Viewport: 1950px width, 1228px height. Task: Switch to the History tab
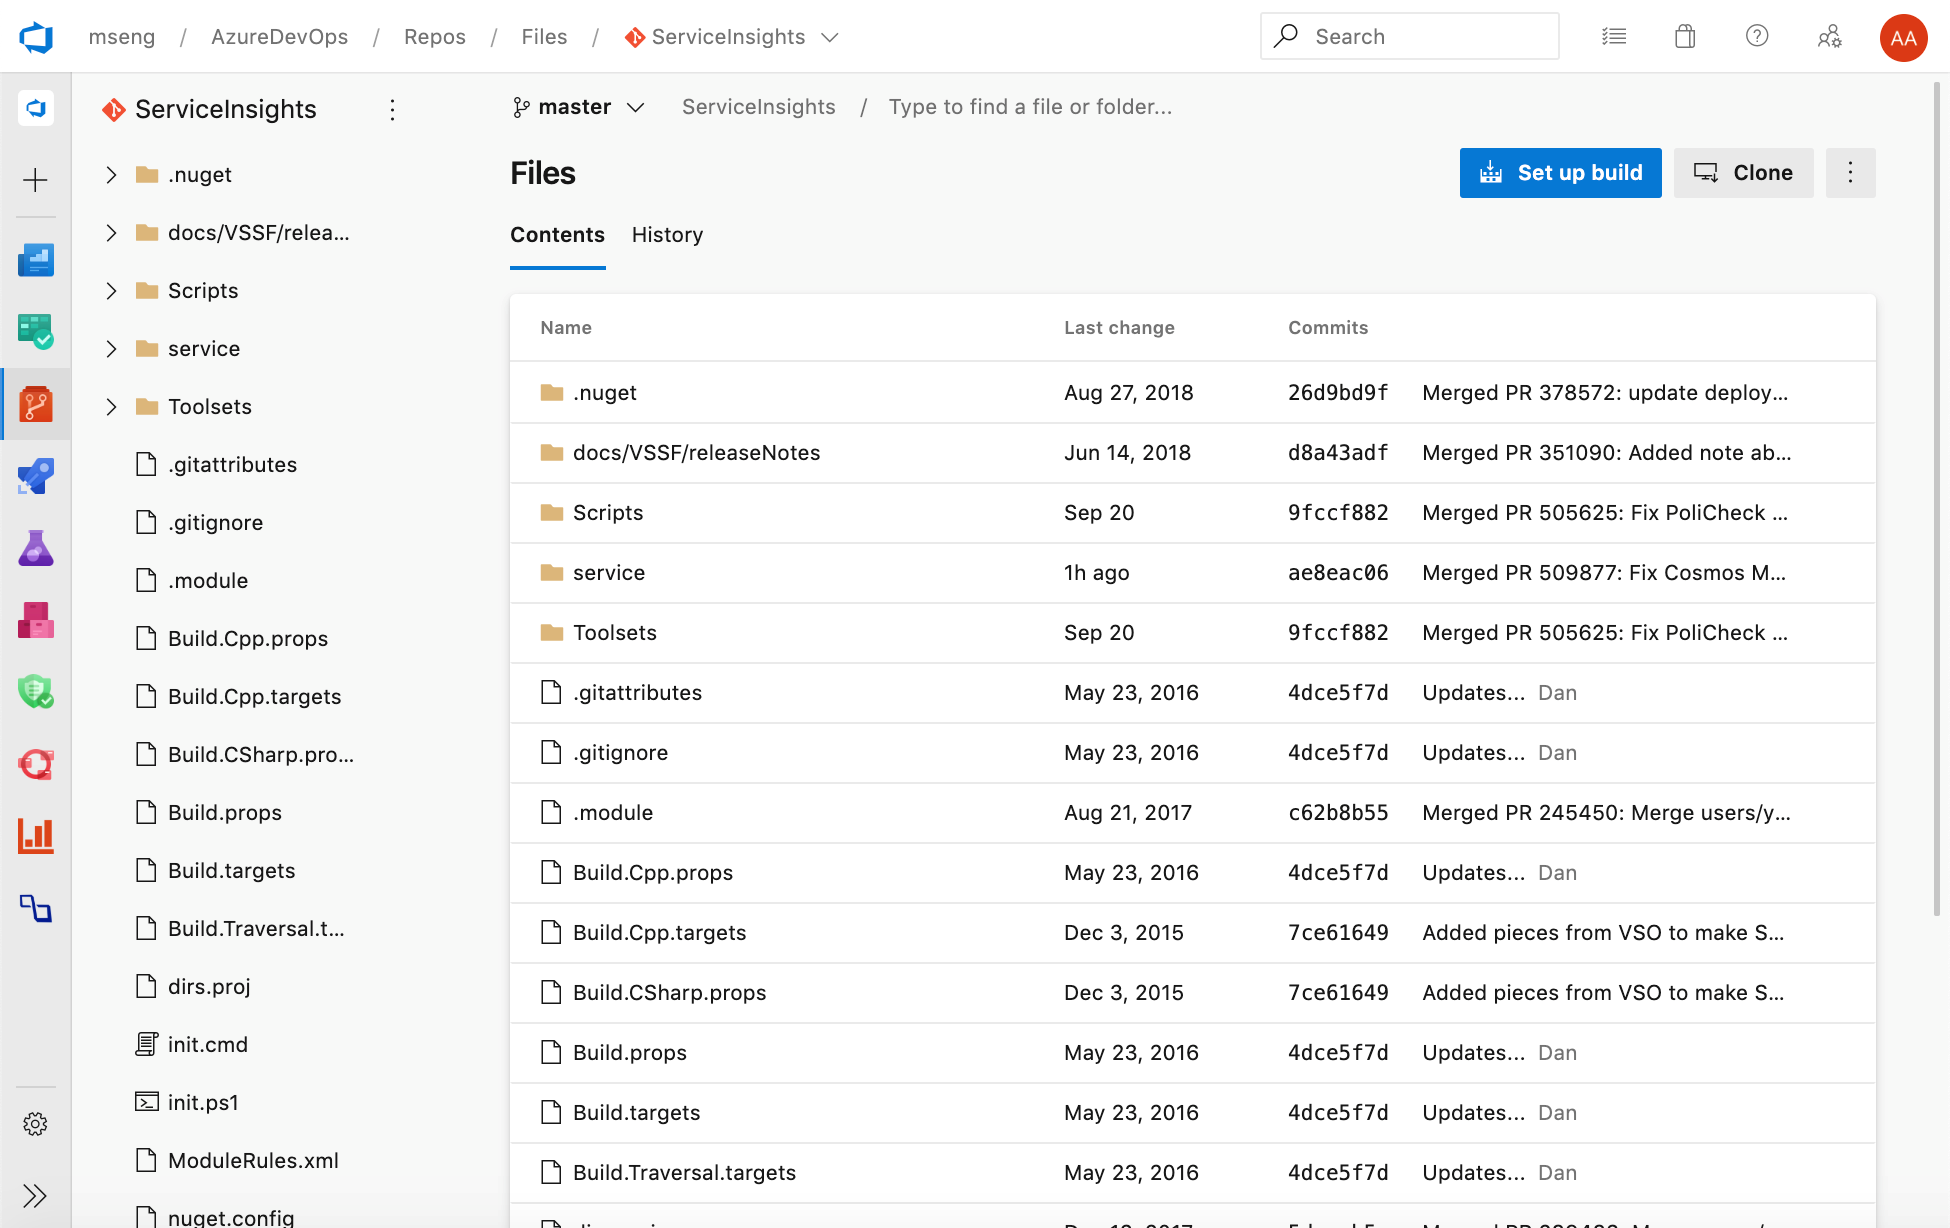point(667,233)
